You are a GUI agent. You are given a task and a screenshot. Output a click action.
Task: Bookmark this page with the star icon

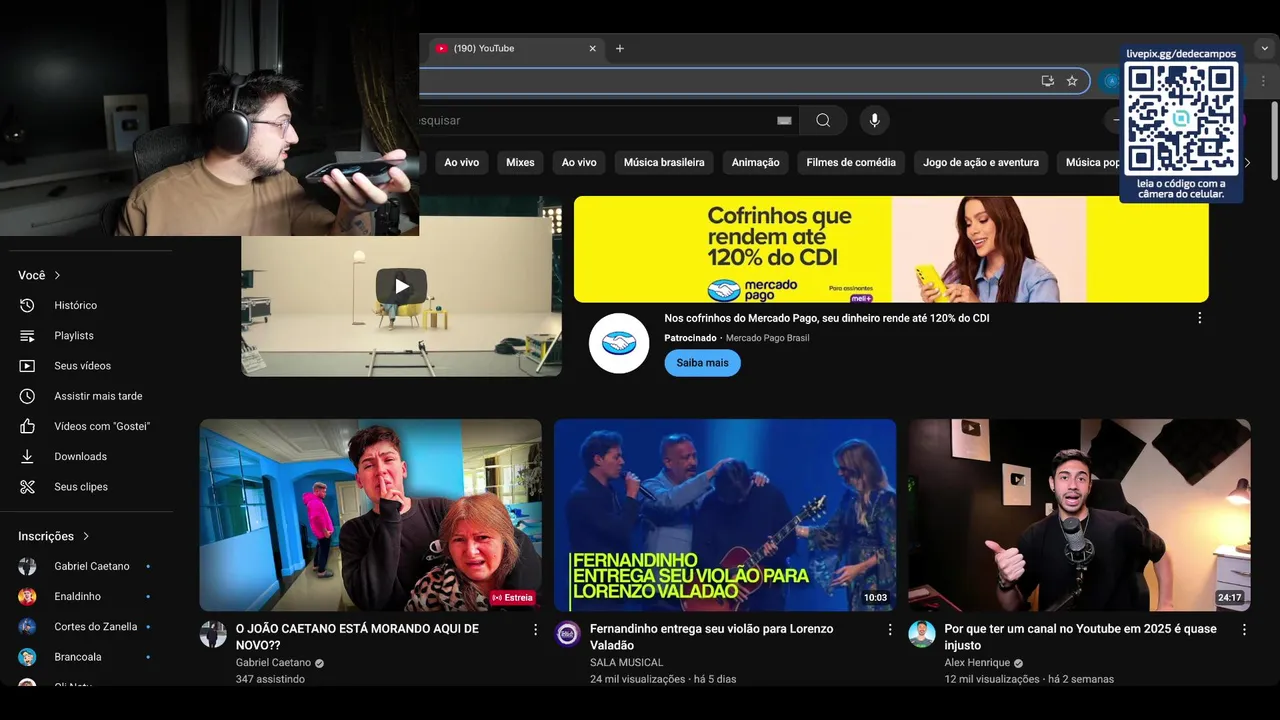pyautogui.click(x=1072, y=81)
